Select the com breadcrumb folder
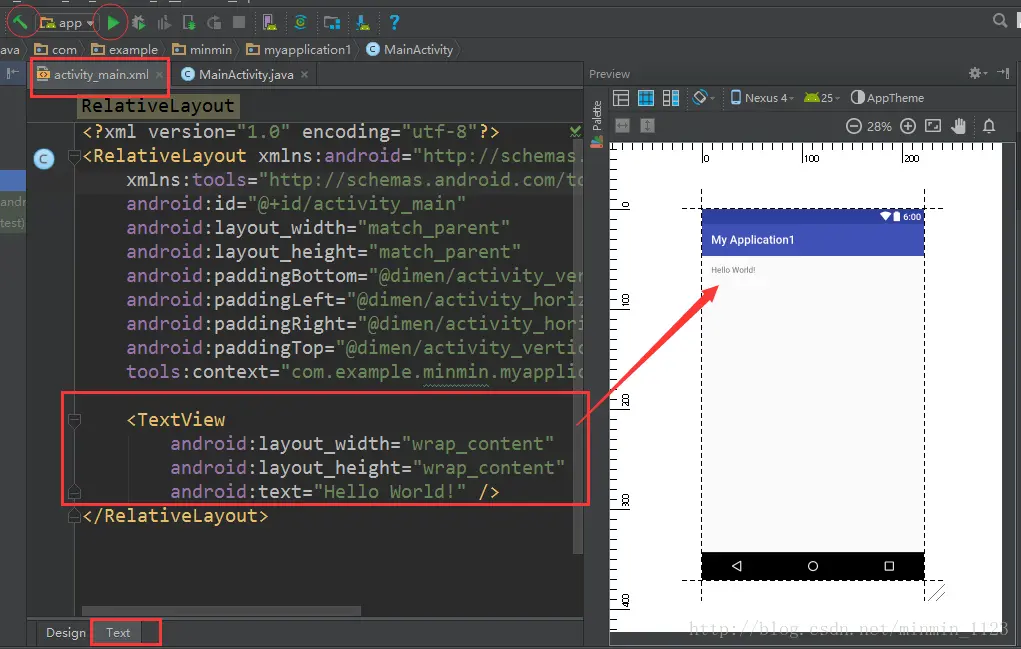Screen dimensions: 1021x649 56,49
